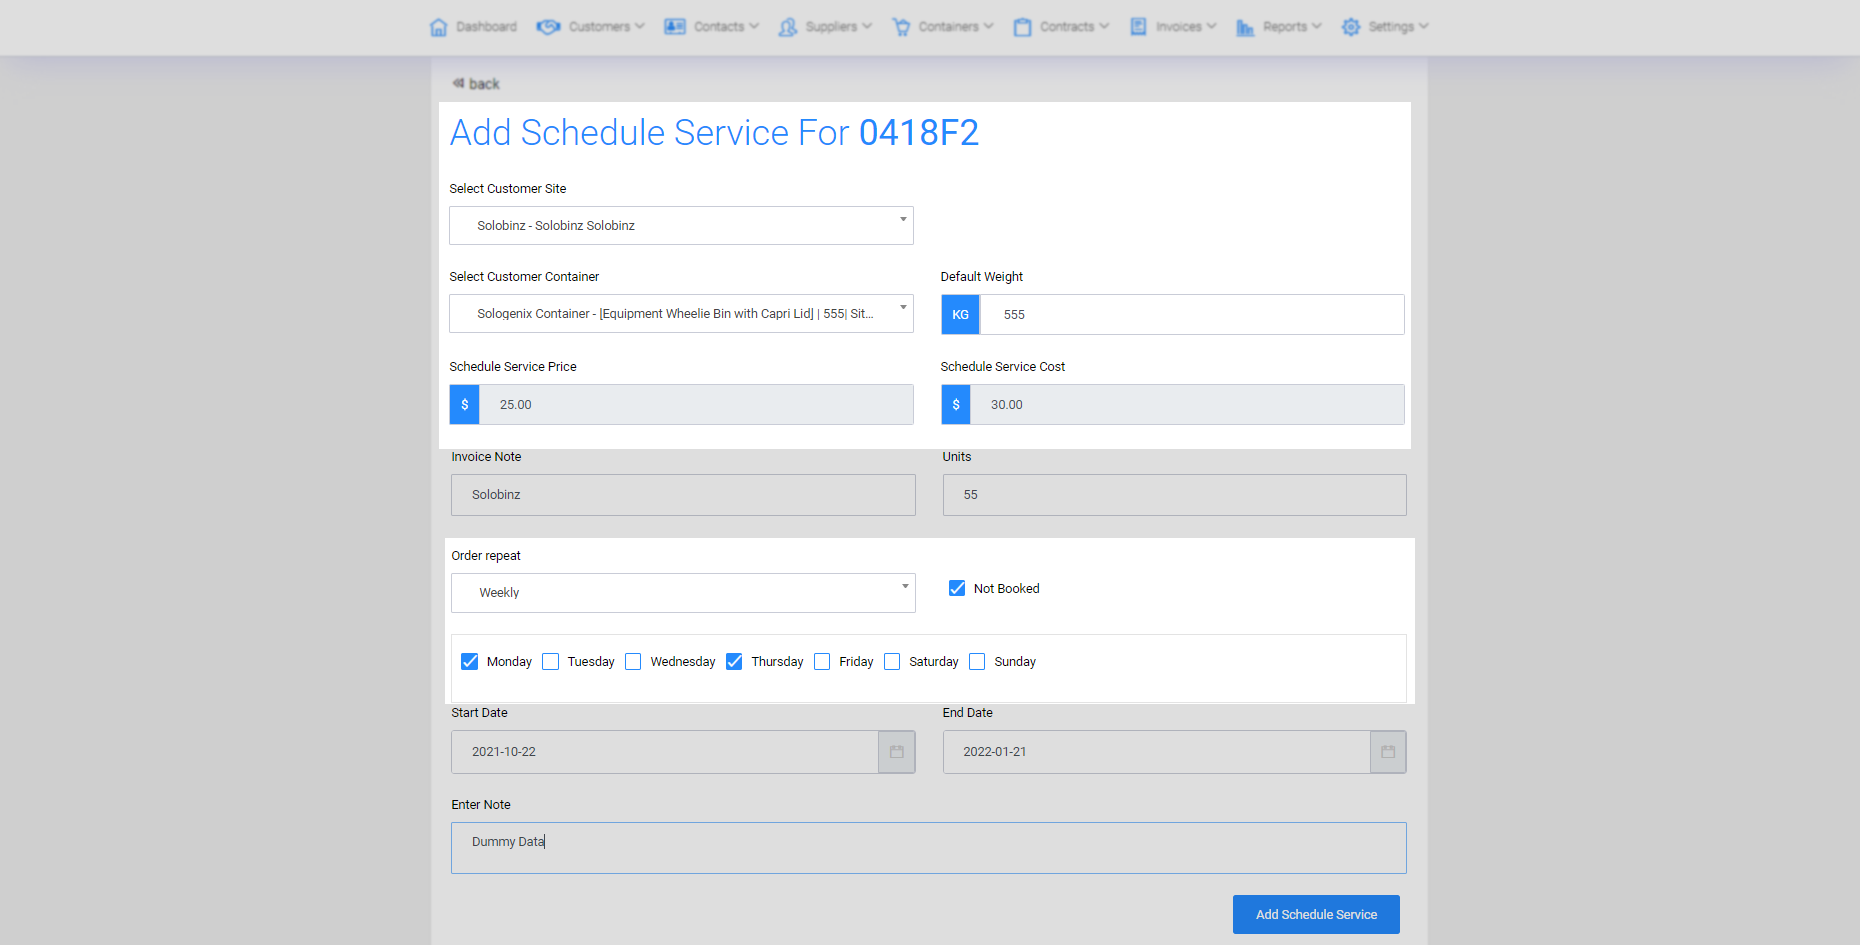Click the Customers handshake icon
Screen dimensions: 1860x945
pos(548,27)
